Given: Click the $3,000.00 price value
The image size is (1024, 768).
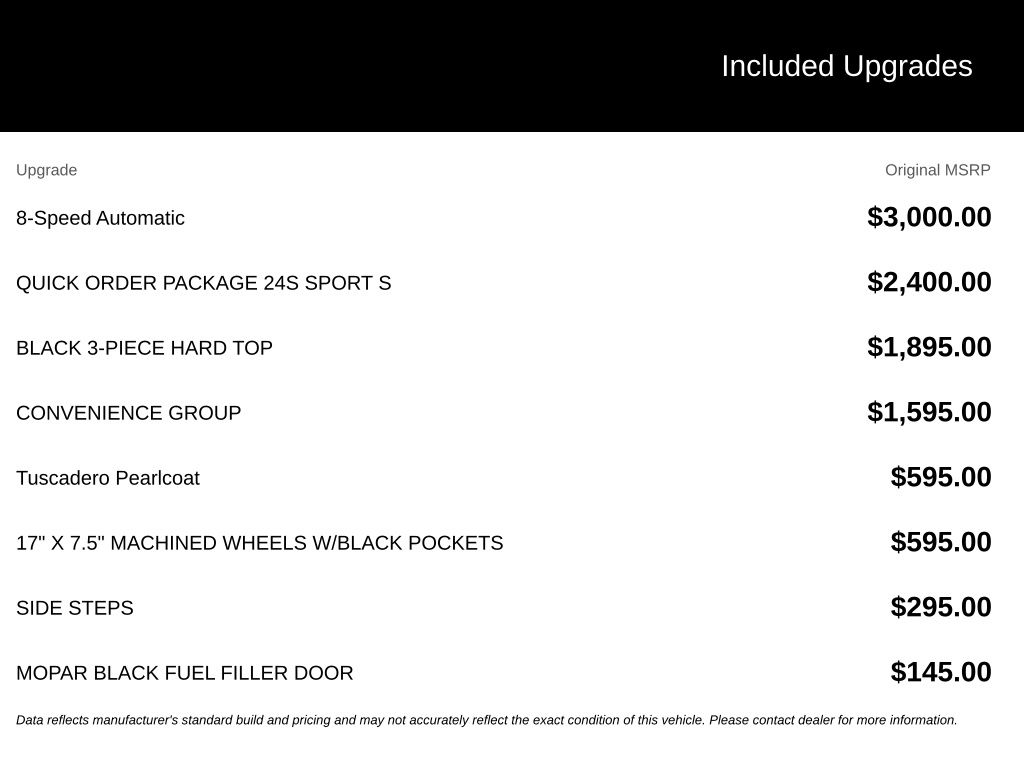Looking at the screenshot, I should [x=929, y=217].
